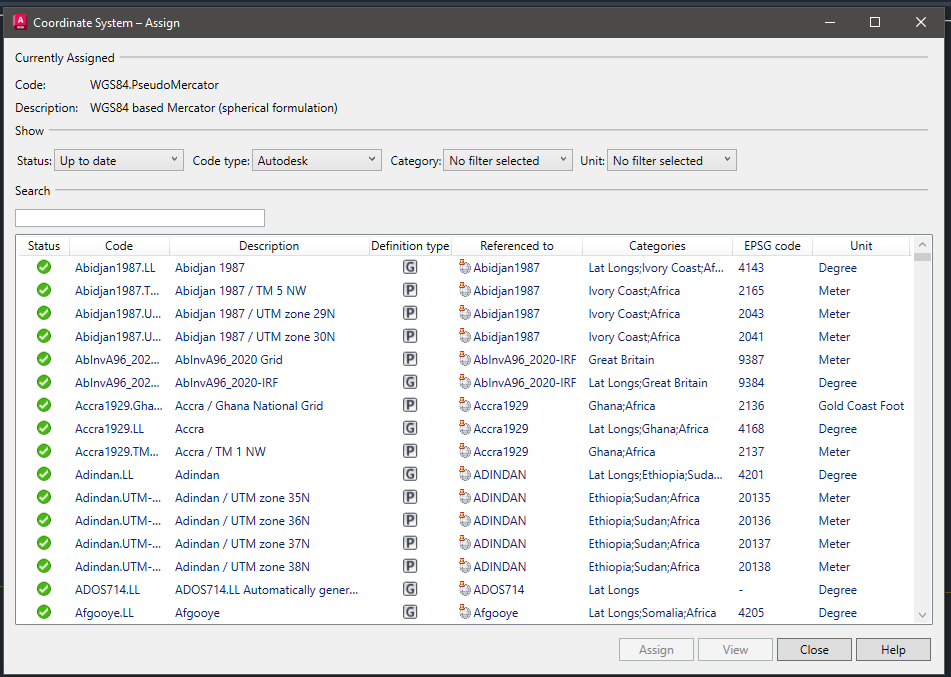The height and width of the screenshot is (677, 951).
Task: Click datum icon beside ADOS714 reference
Action: (465, 589)
